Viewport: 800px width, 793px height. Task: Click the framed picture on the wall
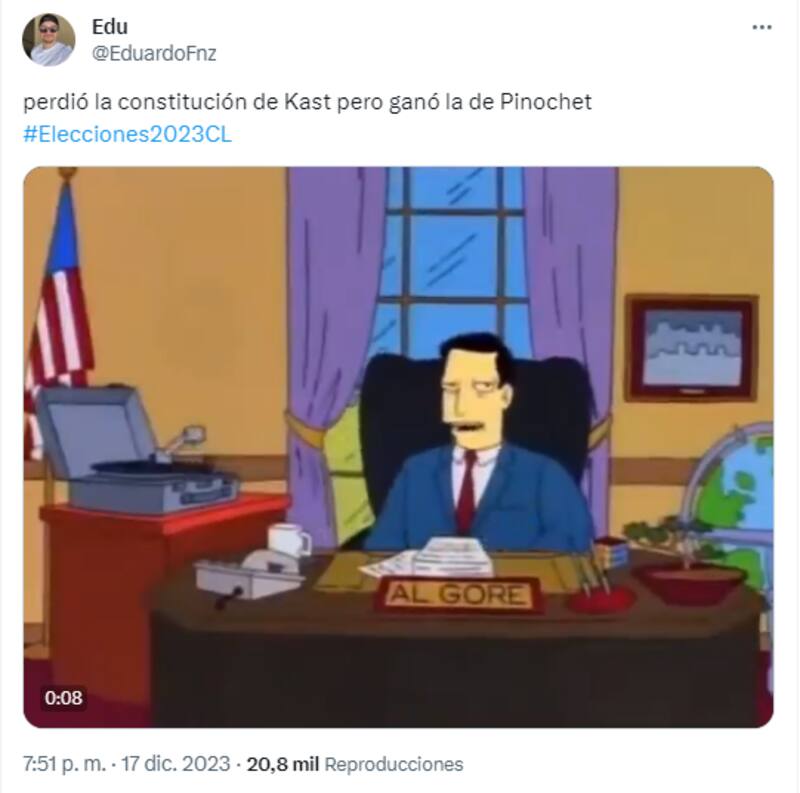[x=692, y=348]
